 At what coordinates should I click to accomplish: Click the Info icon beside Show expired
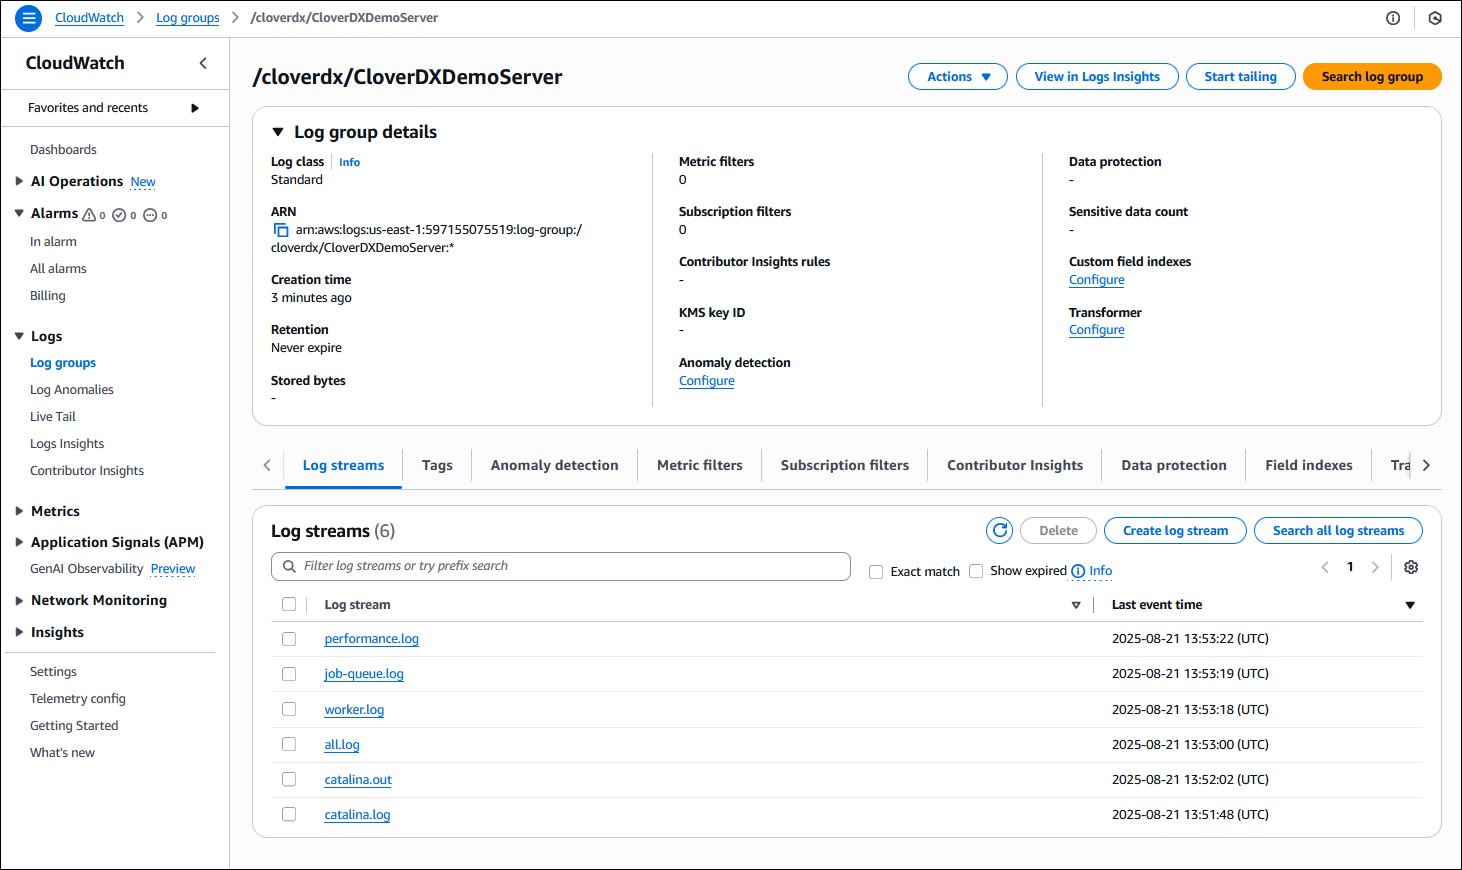pyautogui.click(x=1077, y=571)
